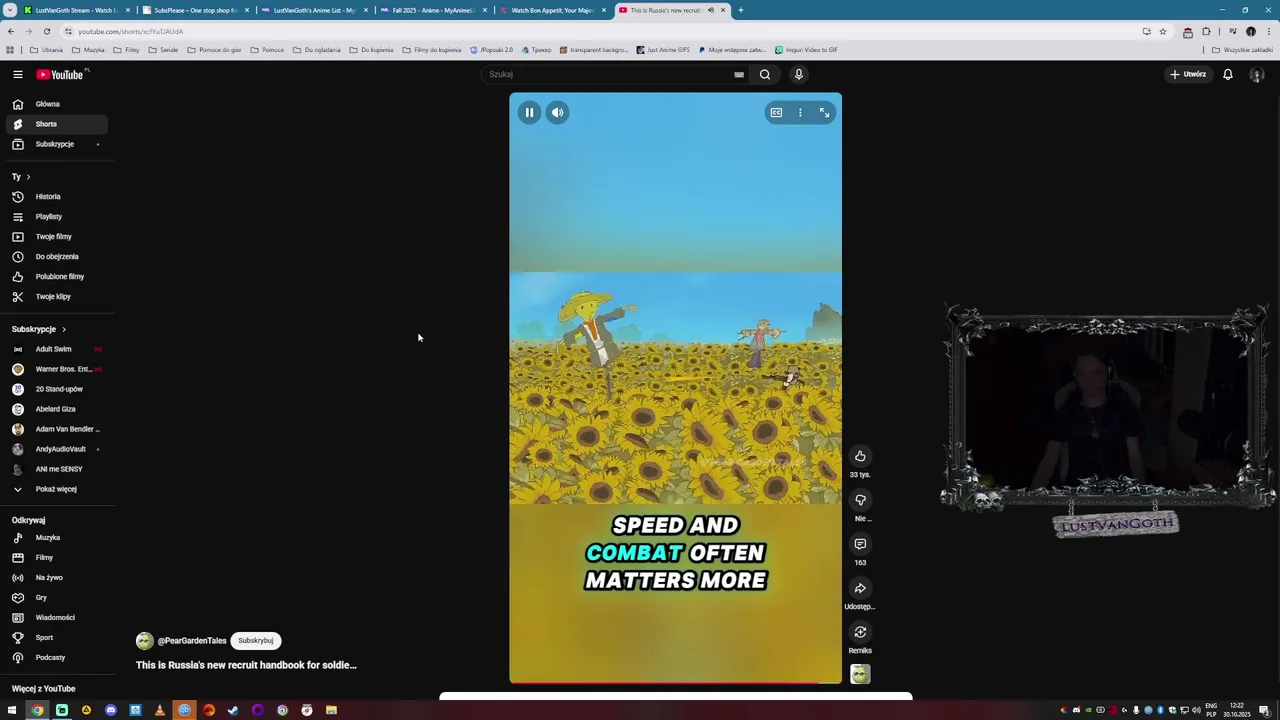
Task: Like the Short with 33 tys. likes
Action: pyautogui.click(x=860, y=456)
